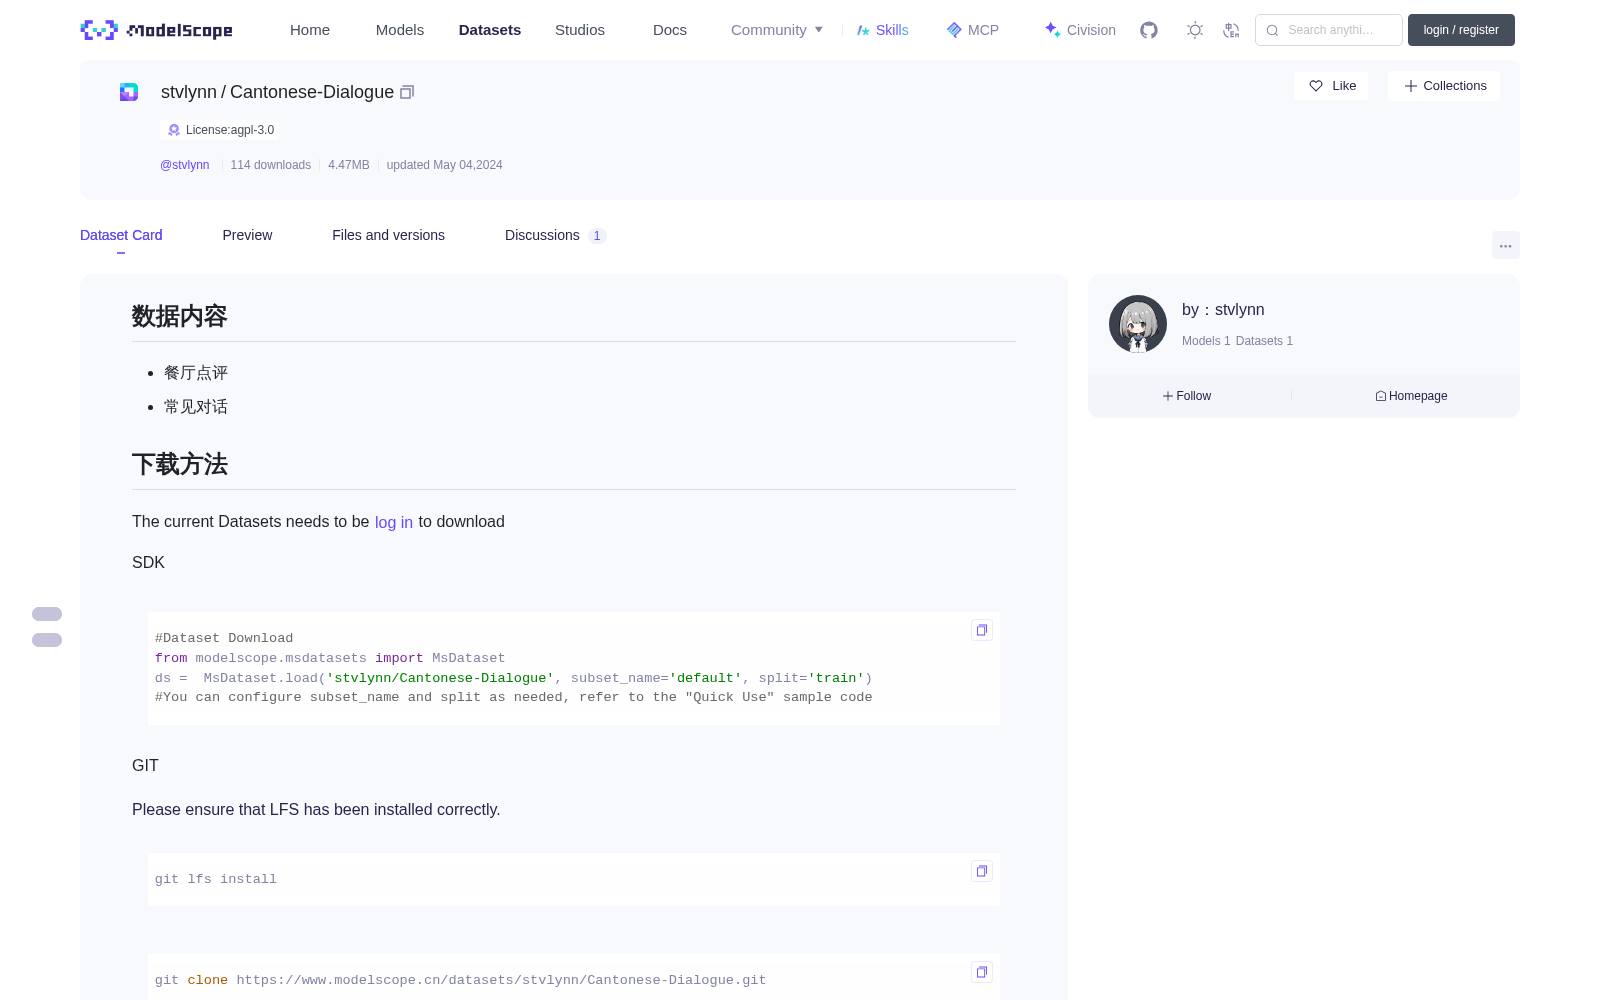Click the '数据内容' heading
This screenshot has width=1600, height=1000.
180,316
